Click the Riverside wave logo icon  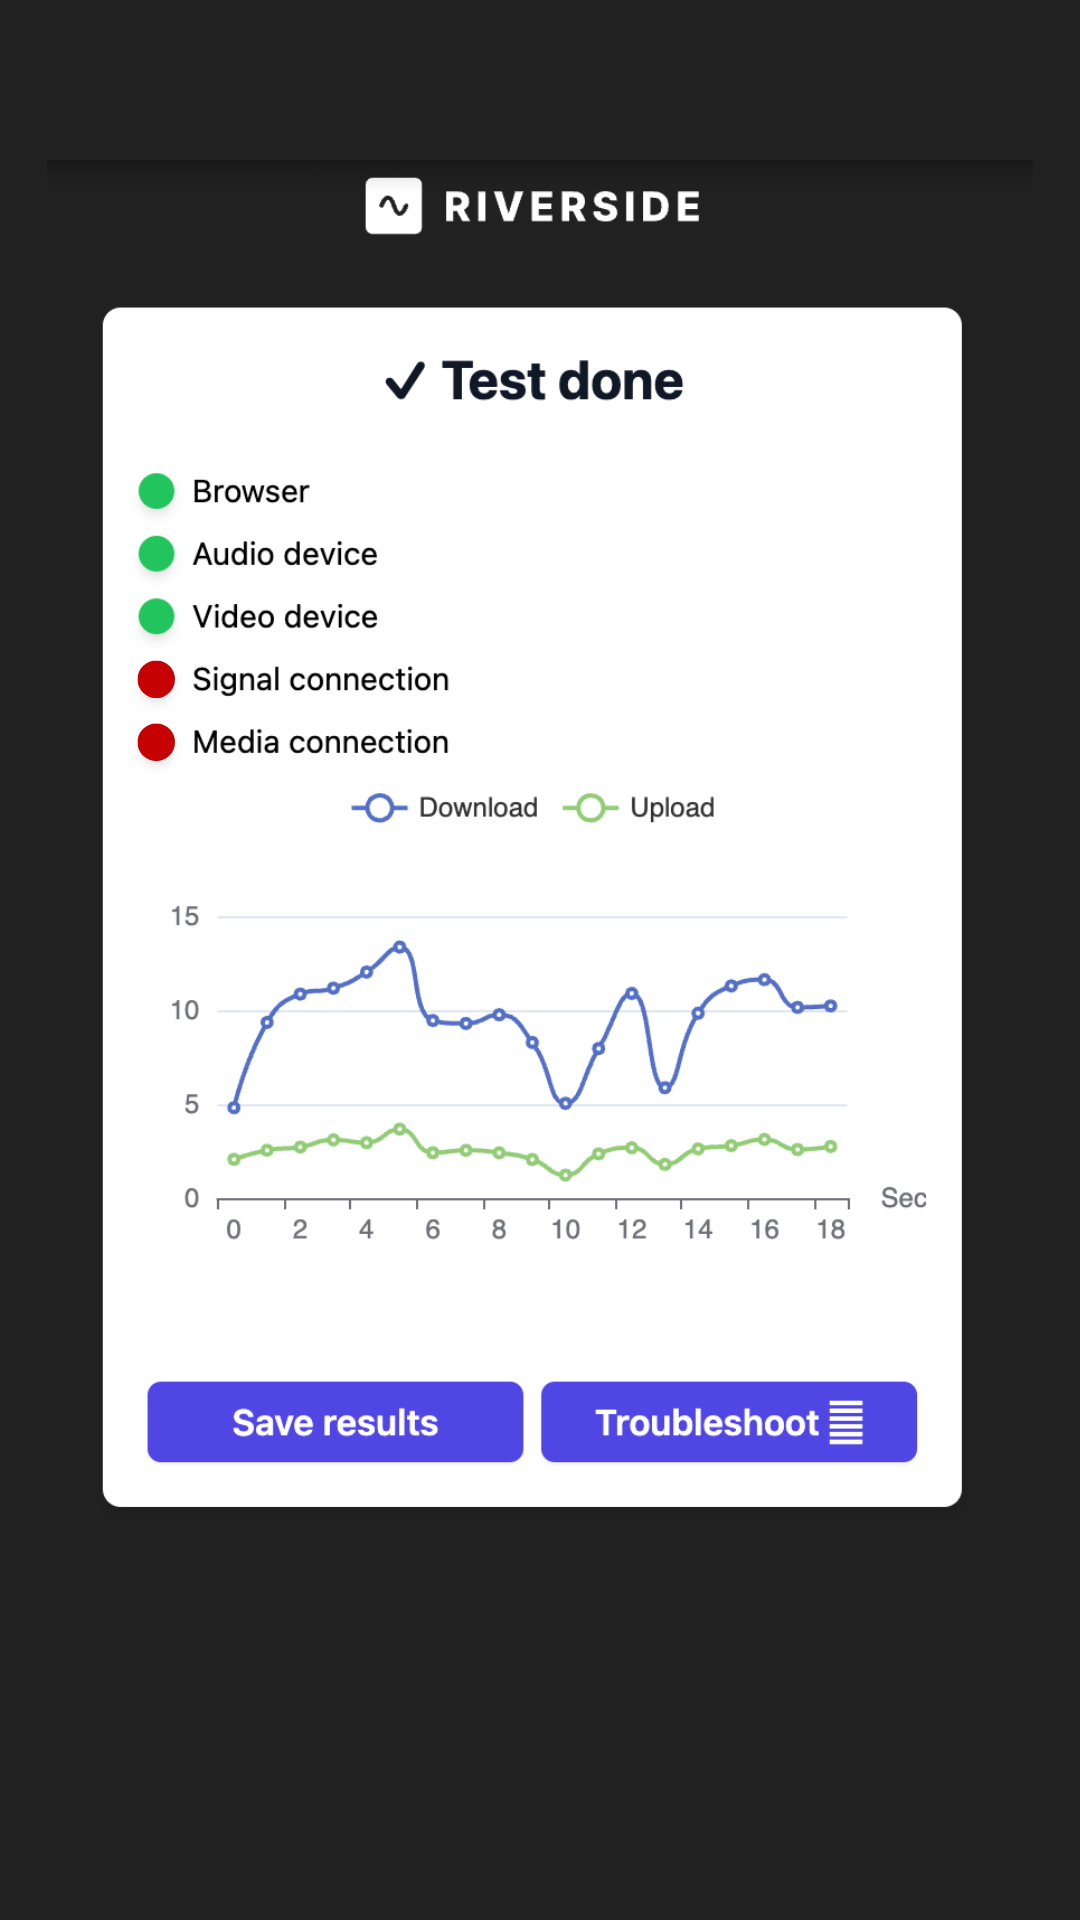[393, 206]
